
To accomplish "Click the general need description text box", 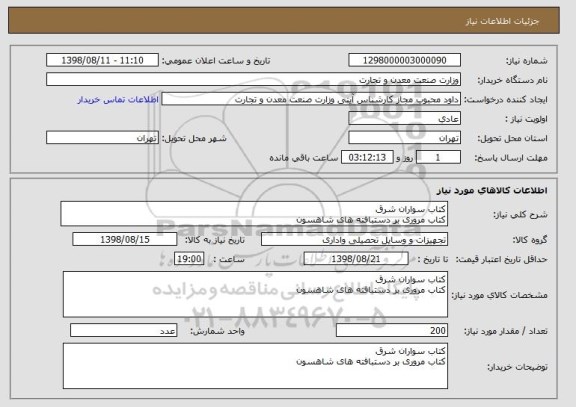I will [254, 214].
